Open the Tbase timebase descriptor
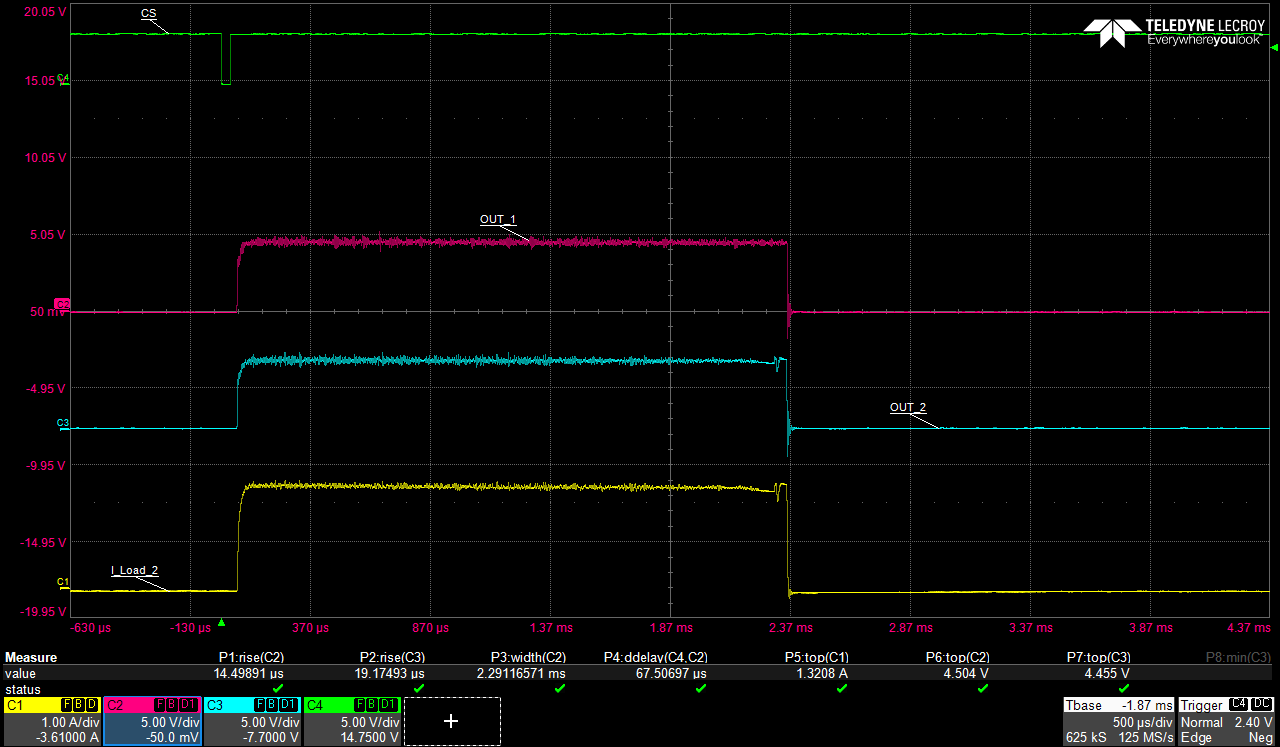 (1118, 721)
